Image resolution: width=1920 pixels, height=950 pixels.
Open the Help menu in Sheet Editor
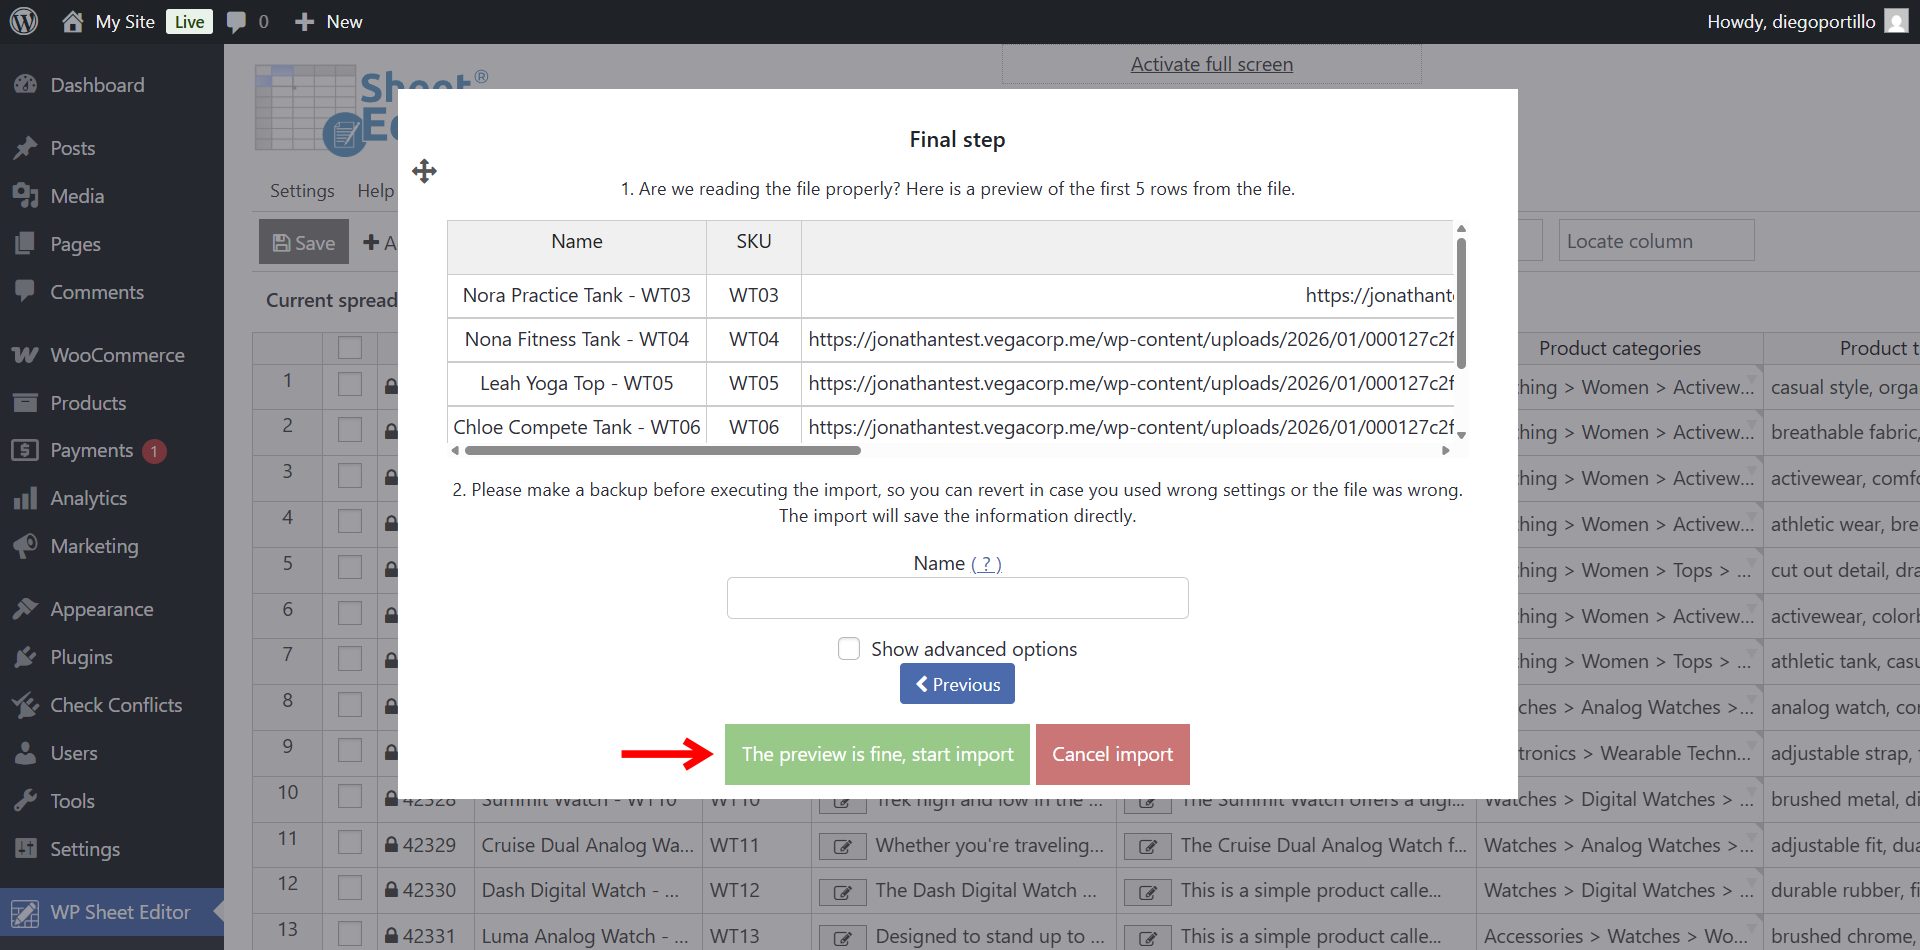point(375,190)
